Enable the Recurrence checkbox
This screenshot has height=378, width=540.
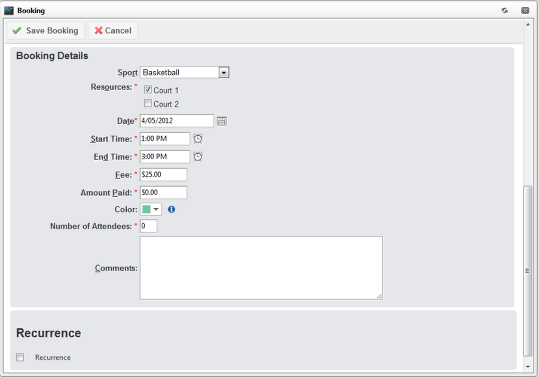(20, 357)
